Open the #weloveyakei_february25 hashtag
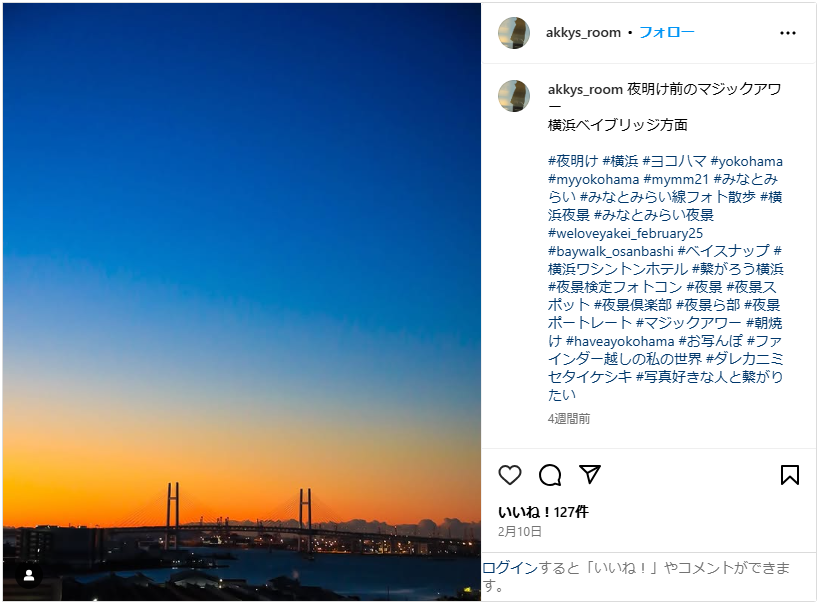The height and width of the screenshot is (606, 821). [x=626, y=233]
